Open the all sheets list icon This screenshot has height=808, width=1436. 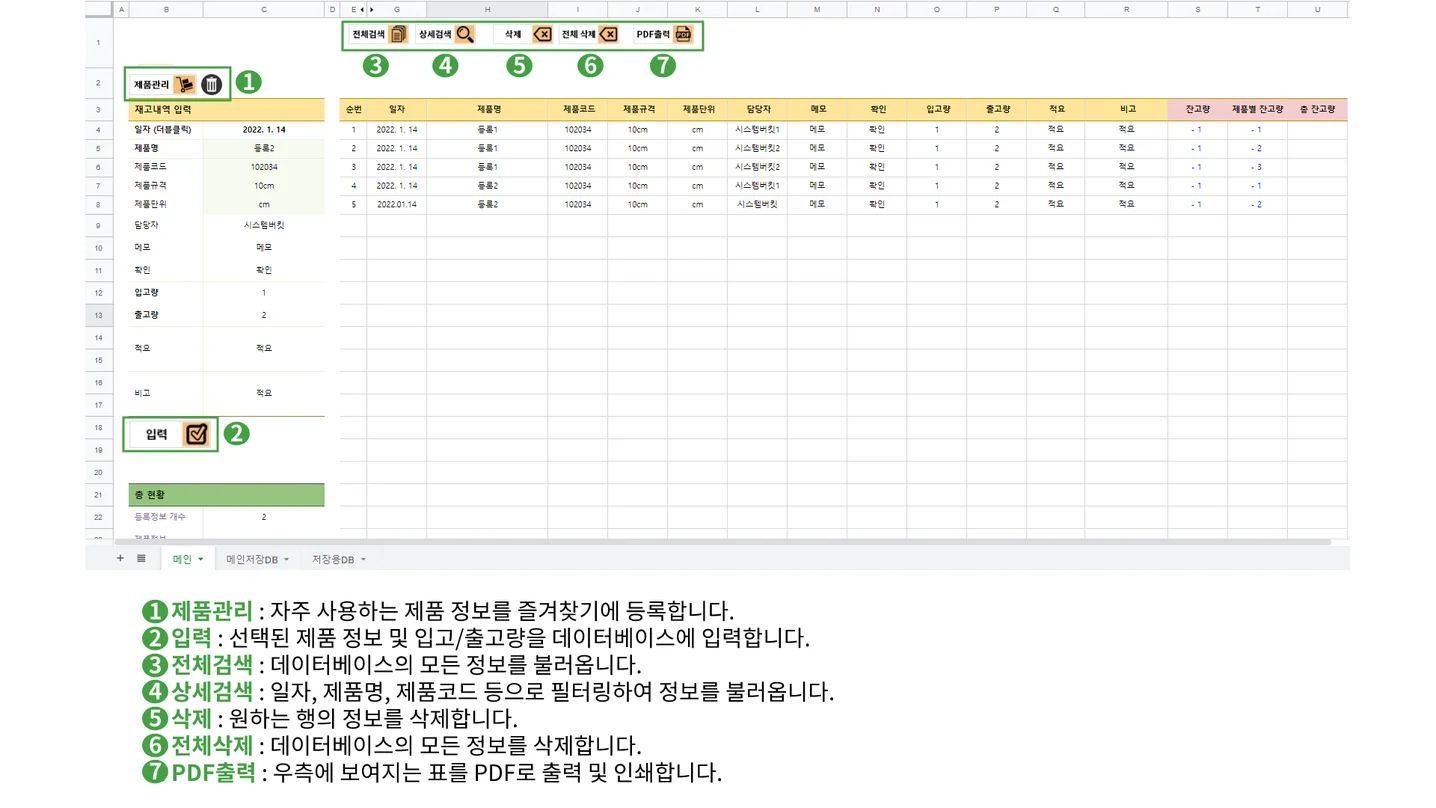click(x=141, y=558)
